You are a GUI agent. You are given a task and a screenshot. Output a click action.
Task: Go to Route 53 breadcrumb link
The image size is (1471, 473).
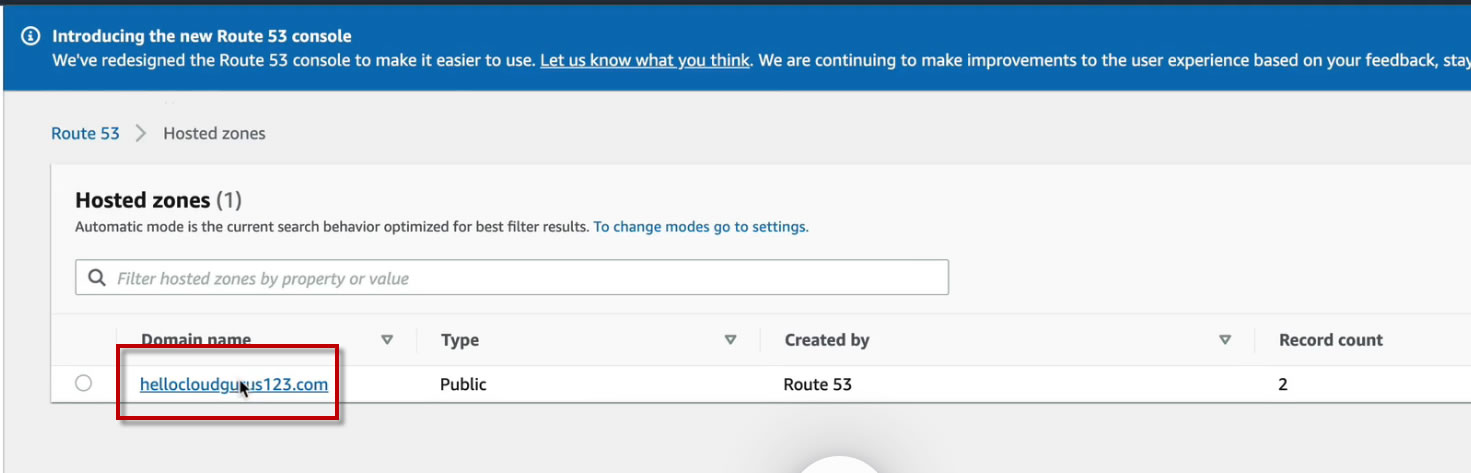click(85, 133)
